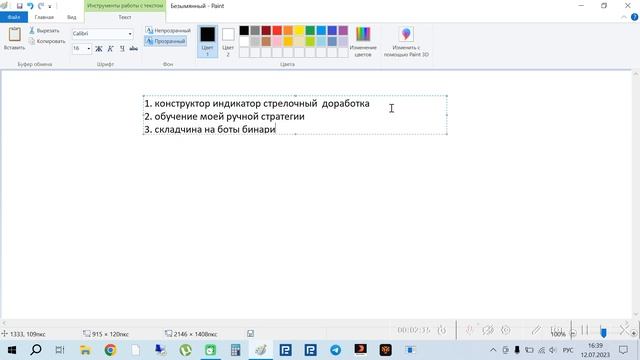This screenshot has height=360, width=640.
Task: Pick the pink palette swatch
Action: click(x=277, y=41)
